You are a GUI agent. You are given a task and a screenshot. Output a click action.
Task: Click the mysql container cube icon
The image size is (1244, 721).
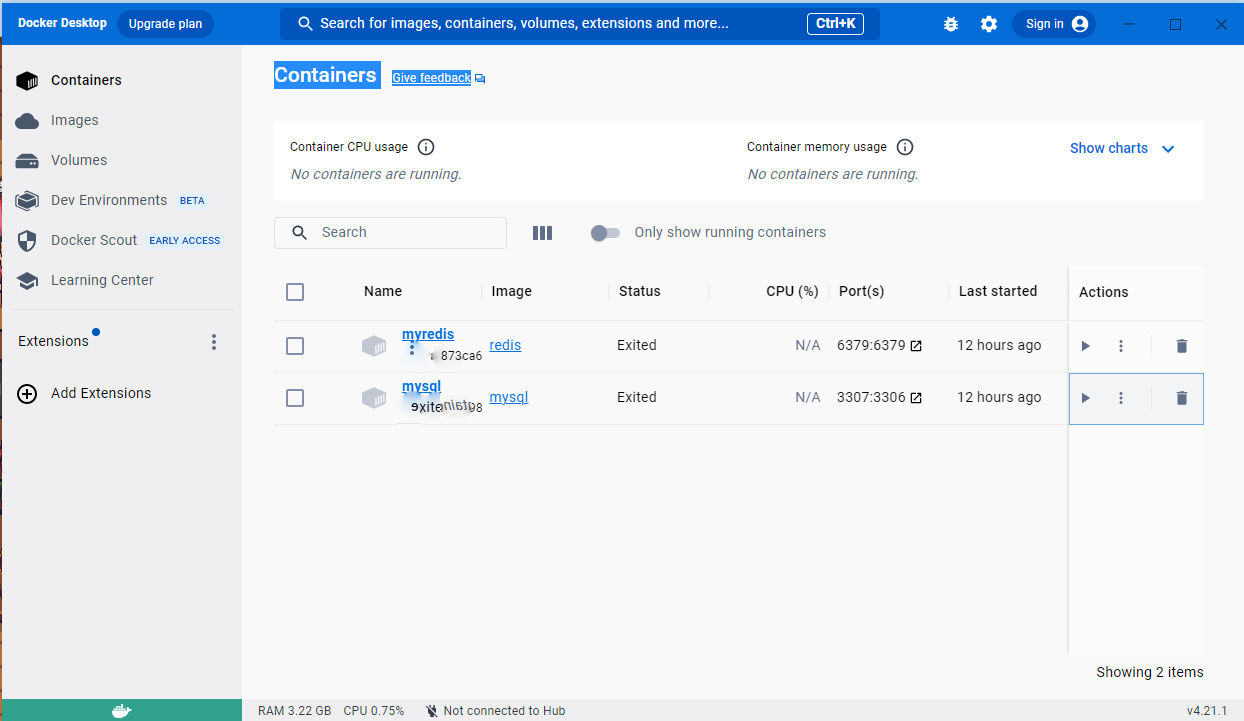click(x=374, y=398)
